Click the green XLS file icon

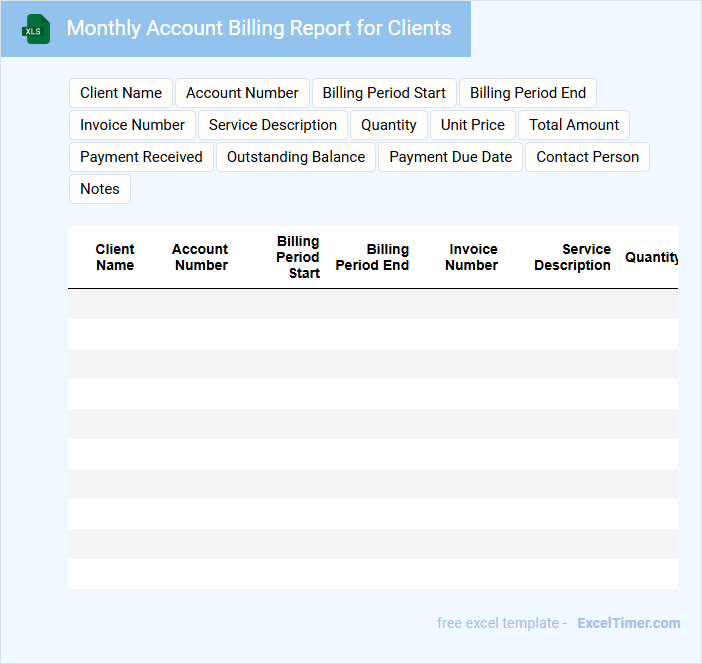coord(36,29)
